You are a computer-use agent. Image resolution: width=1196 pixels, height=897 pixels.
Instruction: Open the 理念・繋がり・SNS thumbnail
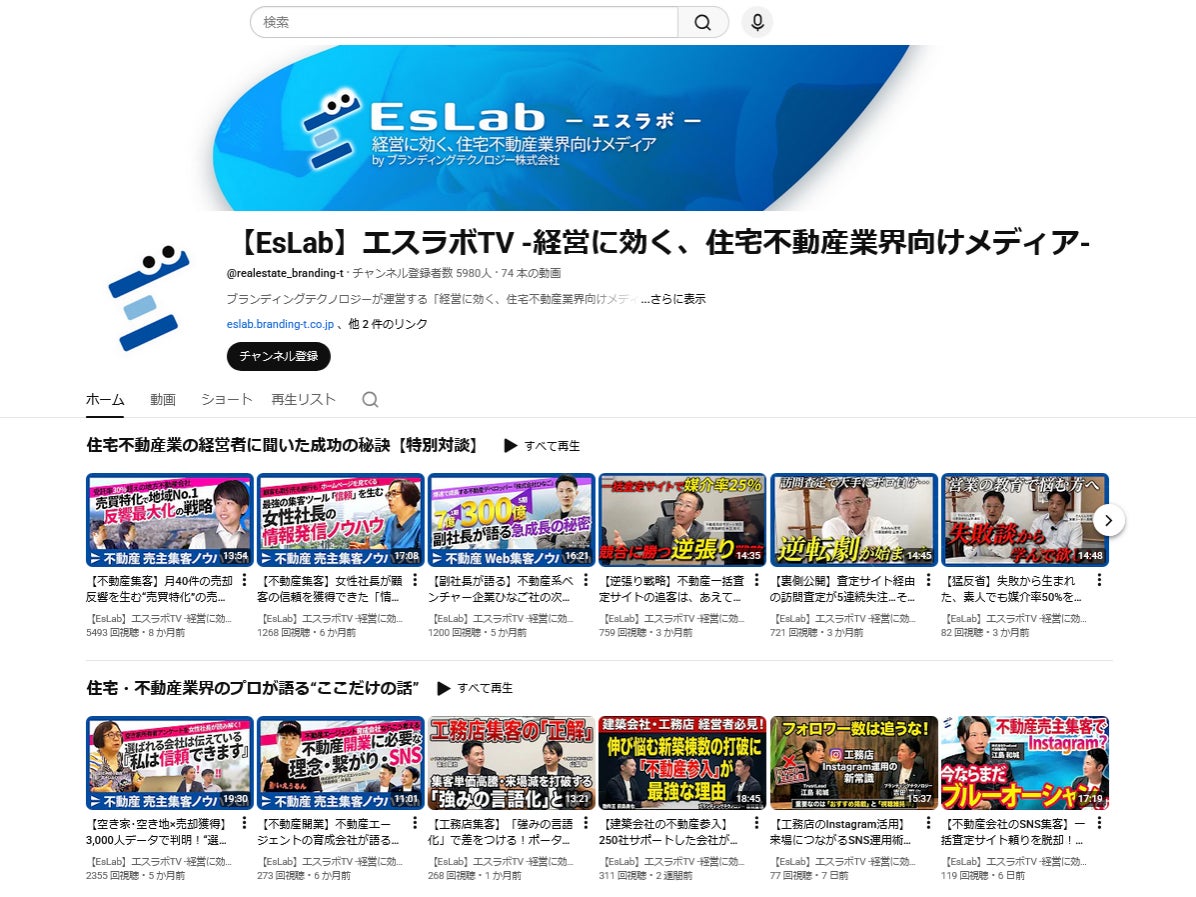pyautogui.click(x=340, y=763)
